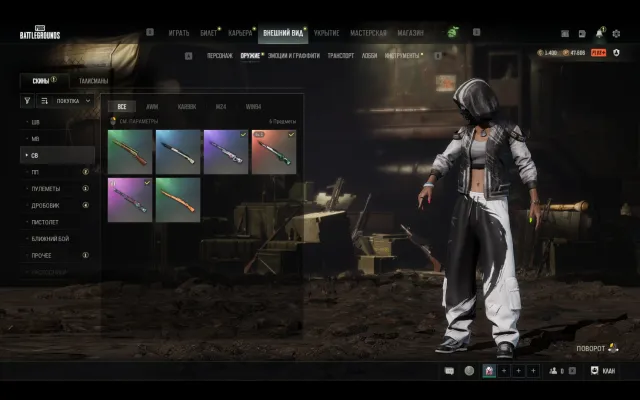Open the weapon skin filter funnel icon
The width and height of the screenshot is (640, 400).
[x=27, y=101]
